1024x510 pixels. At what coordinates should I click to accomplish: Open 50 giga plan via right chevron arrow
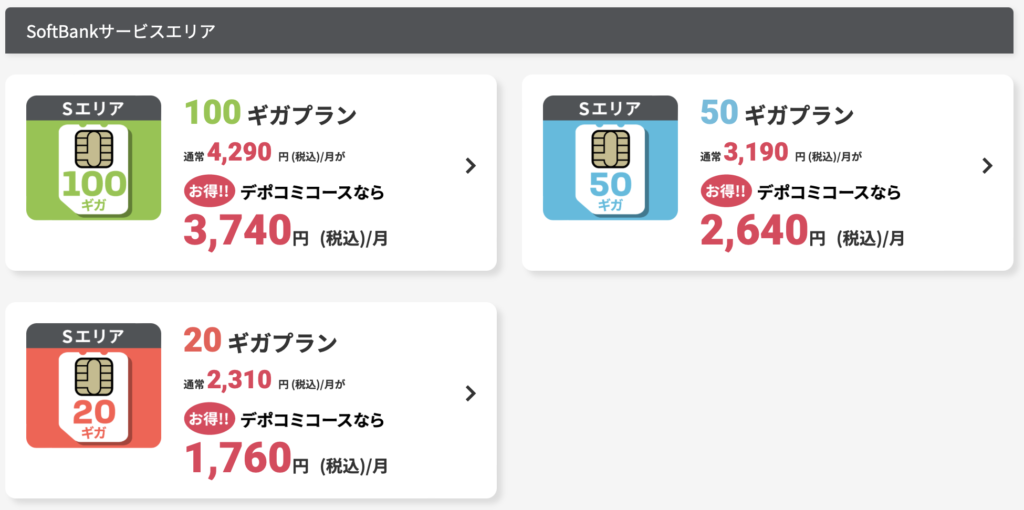click(x=987, y=166)
